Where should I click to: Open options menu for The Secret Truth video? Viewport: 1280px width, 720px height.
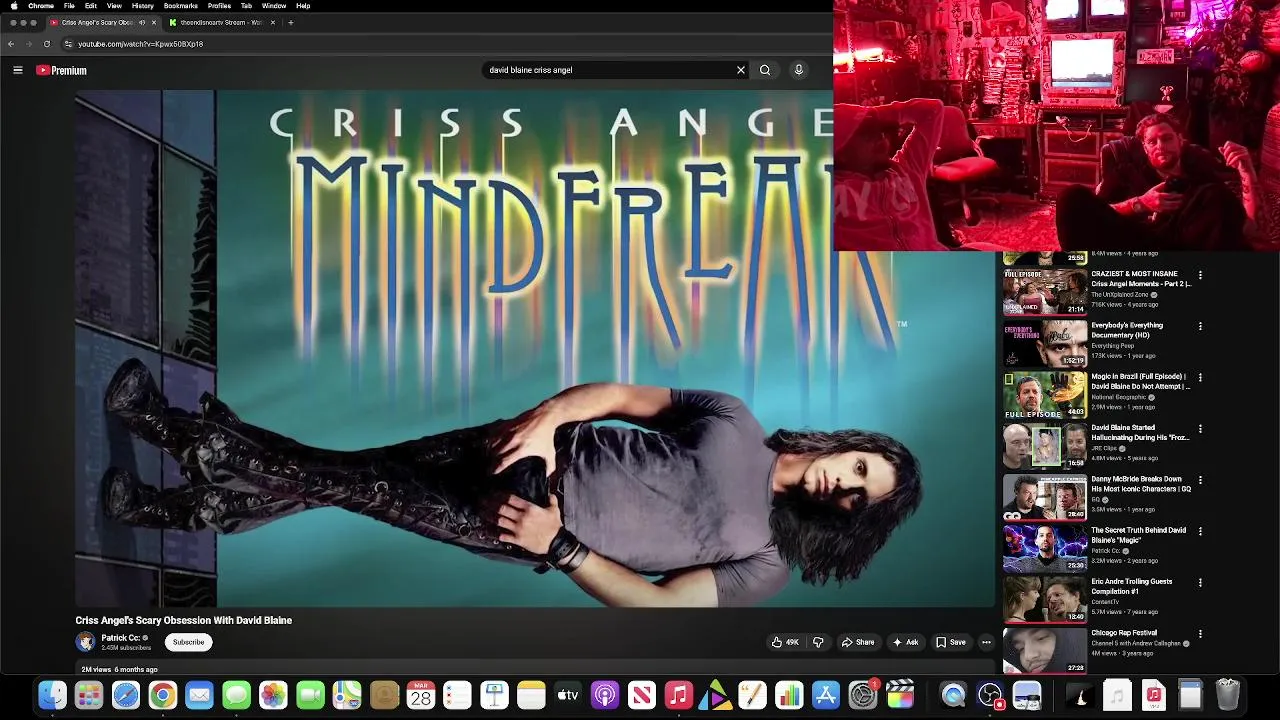(x=1200, y=531)
